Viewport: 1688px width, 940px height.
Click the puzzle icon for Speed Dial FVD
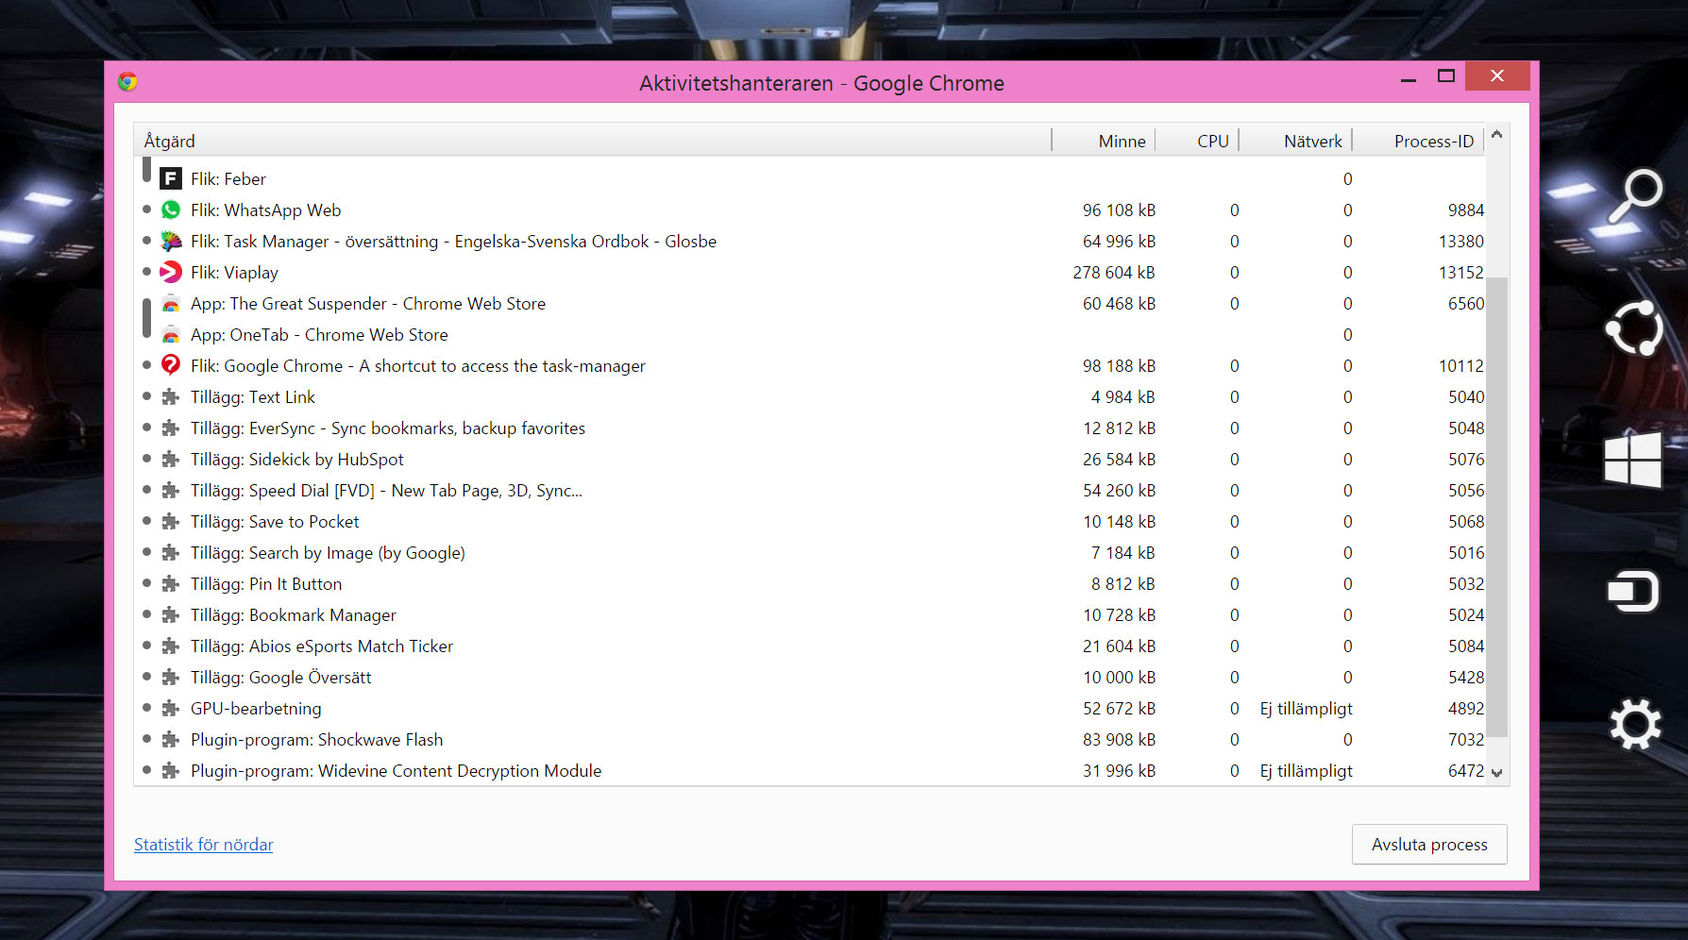[171, 490]
